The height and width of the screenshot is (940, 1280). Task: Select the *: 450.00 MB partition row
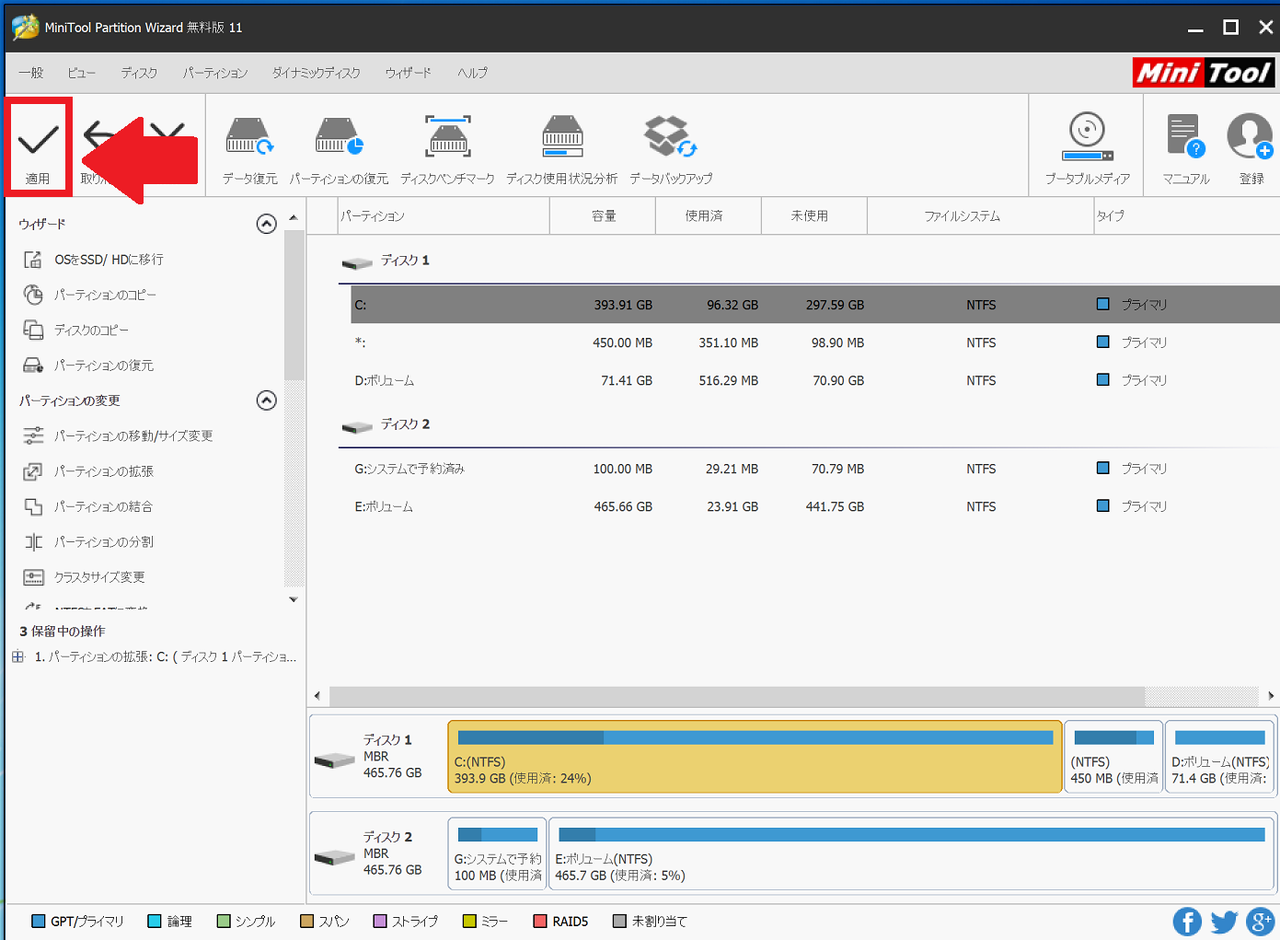(815, 342)
